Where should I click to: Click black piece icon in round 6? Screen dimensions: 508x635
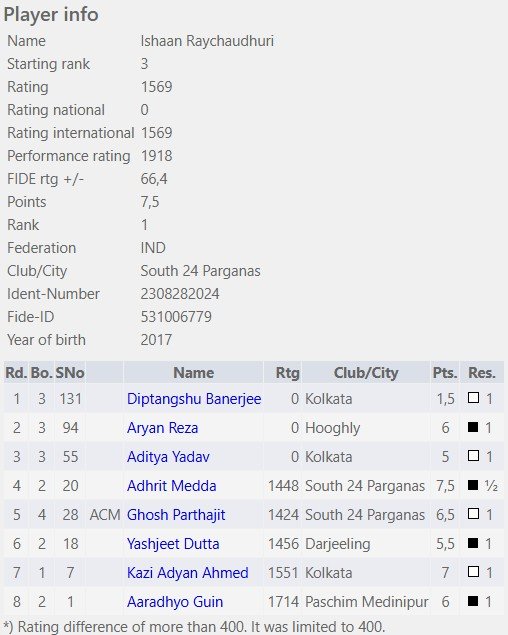(473, 543)
